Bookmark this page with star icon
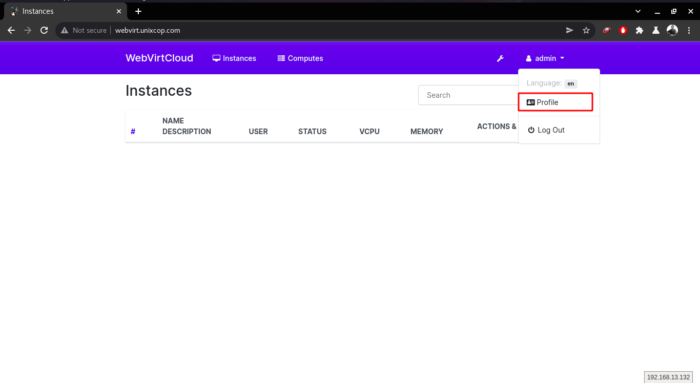 coord(586,30)
